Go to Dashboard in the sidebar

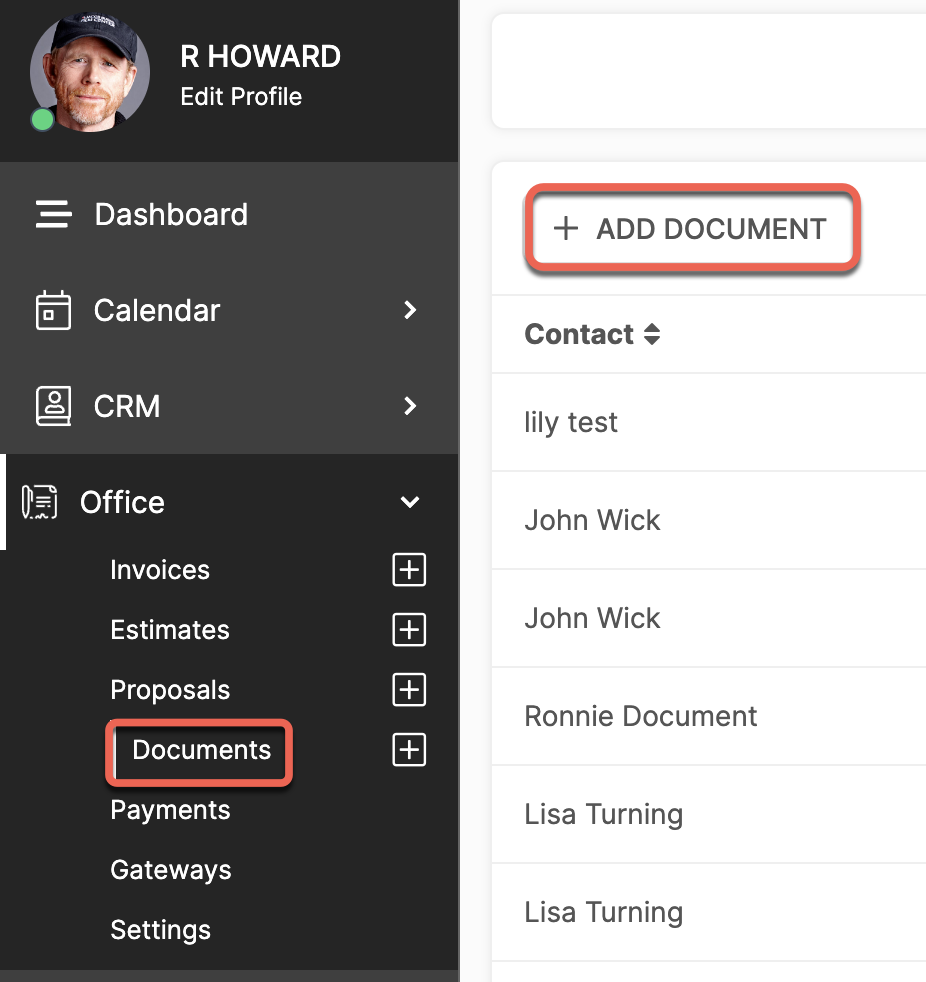click(171, 214)
